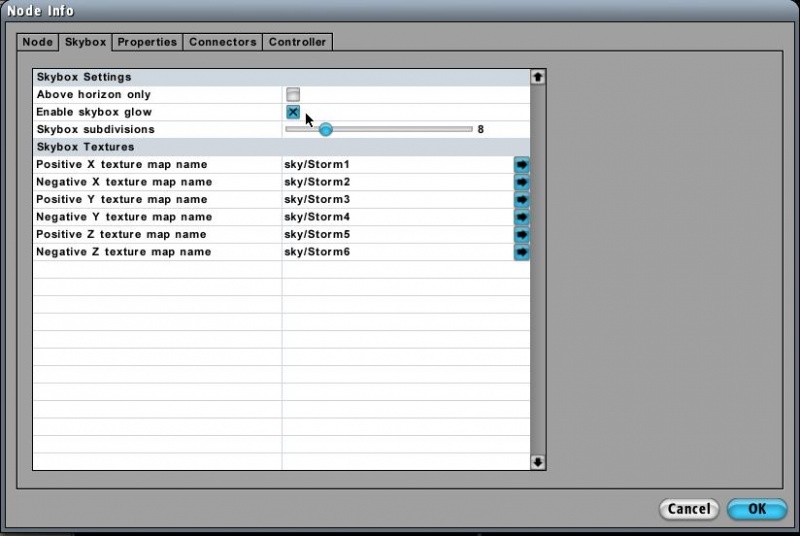Switch to the Connectors tab

[223, 42]
